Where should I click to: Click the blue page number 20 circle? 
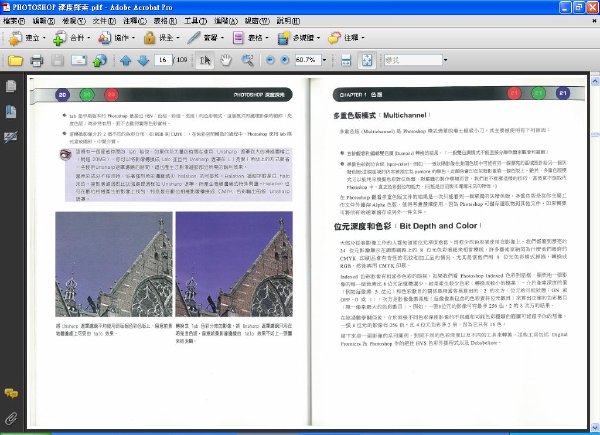pos(63,94)
